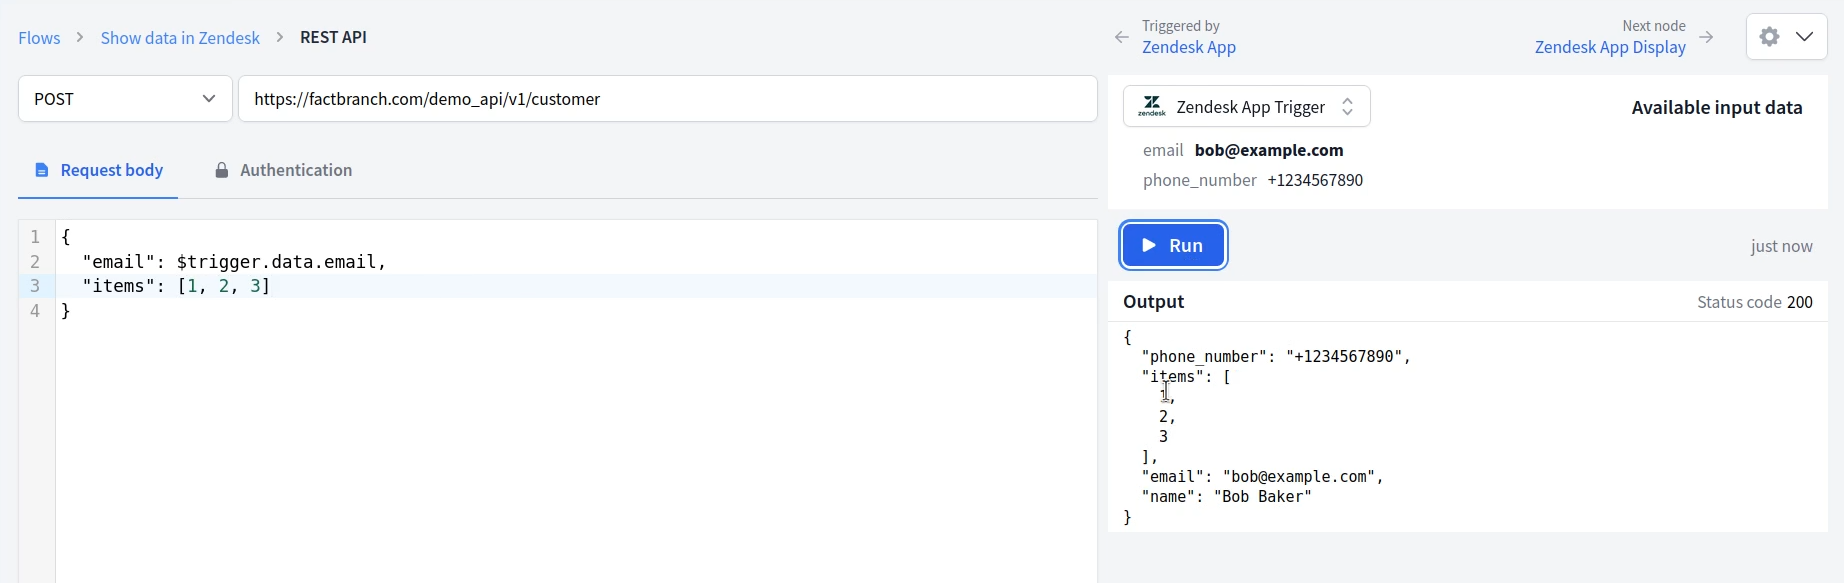Open Zendesk App Display next node link
Image resolution: width=1844 pixels, height=583 pixels.
point(1610,47)
